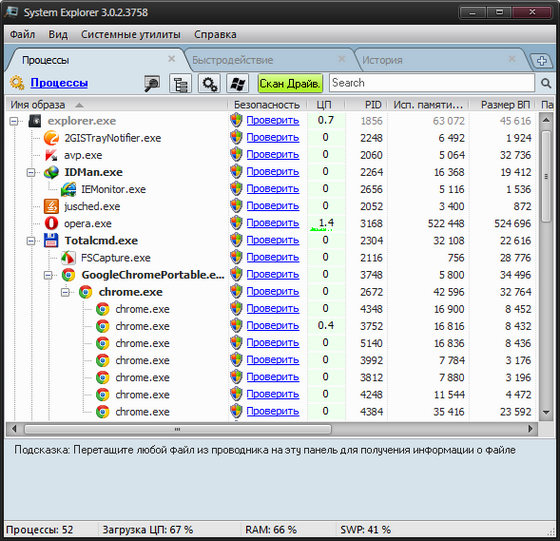Click the shield icon in the avp.exe row
The height and width of the screenshot is (541, 560).
236,154
